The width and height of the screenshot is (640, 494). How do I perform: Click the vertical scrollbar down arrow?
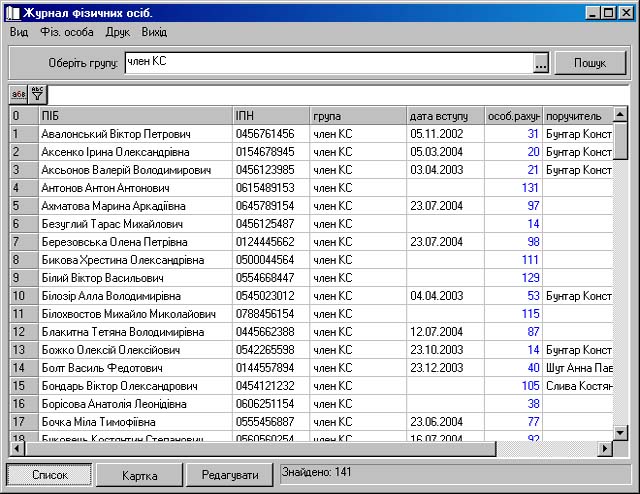pos(620,432)
